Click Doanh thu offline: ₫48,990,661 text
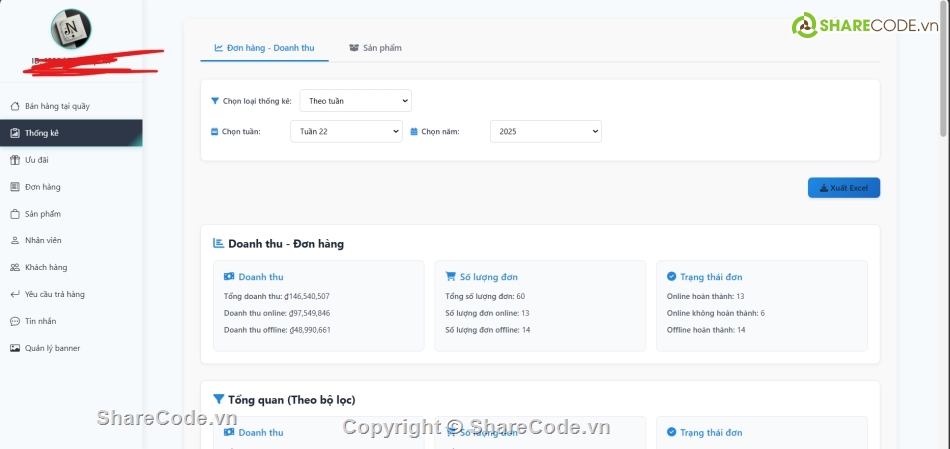The image size is (950, 449). [x=277, y=330]
